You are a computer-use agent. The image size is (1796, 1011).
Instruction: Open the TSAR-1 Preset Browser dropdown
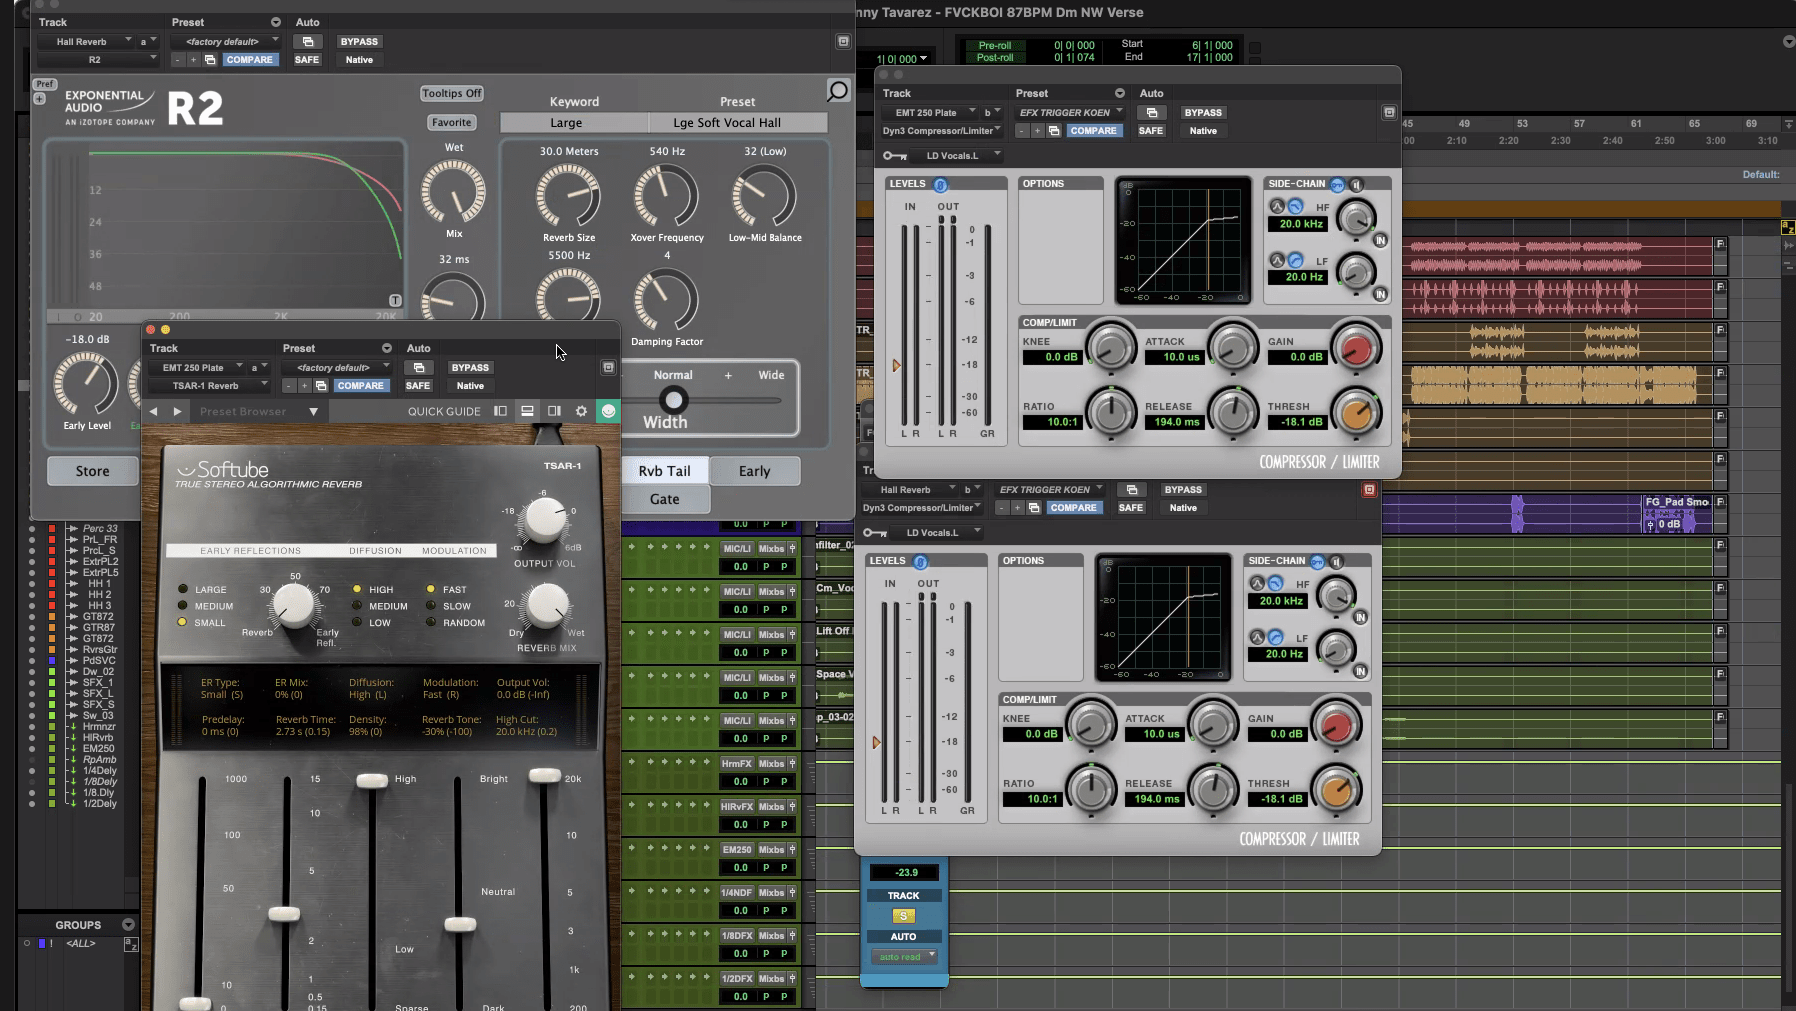coord(313,411)
